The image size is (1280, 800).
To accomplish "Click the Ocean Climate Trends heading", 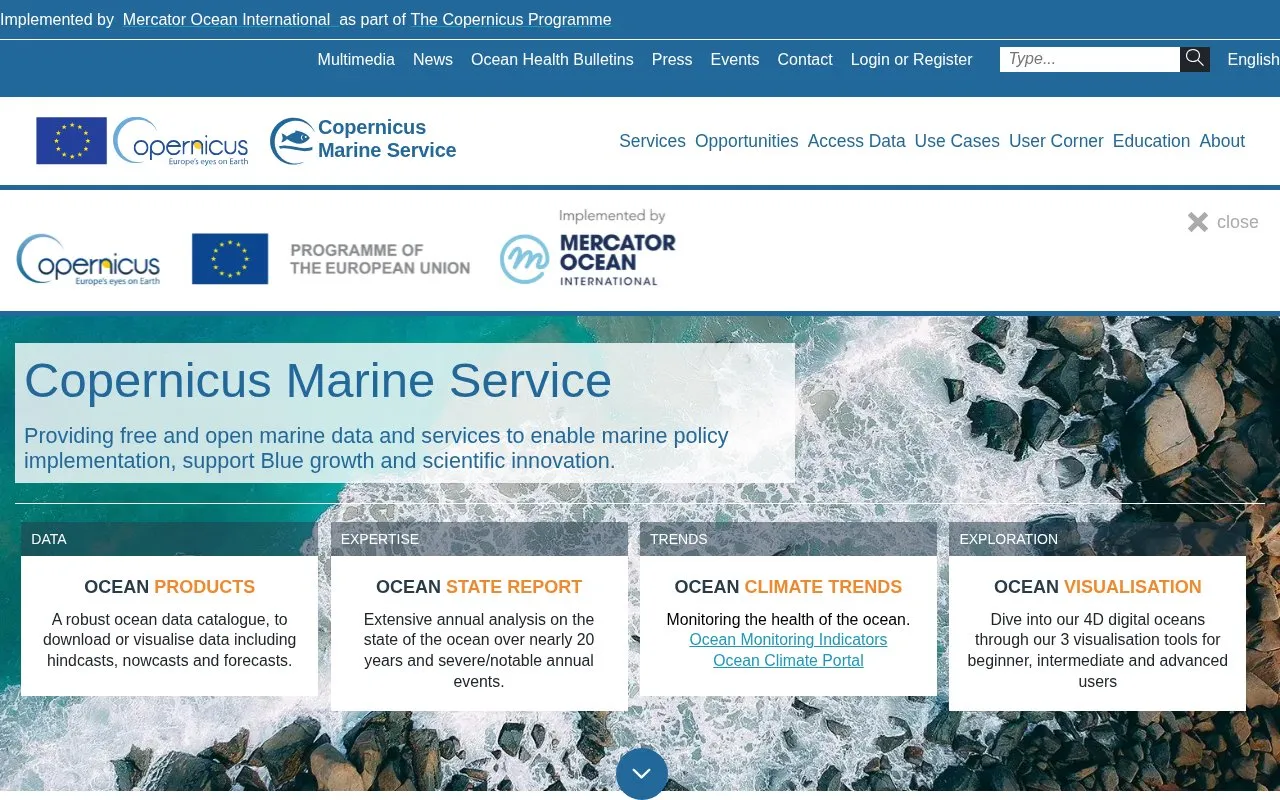I will pyautogui.click(x=788, y=587).
